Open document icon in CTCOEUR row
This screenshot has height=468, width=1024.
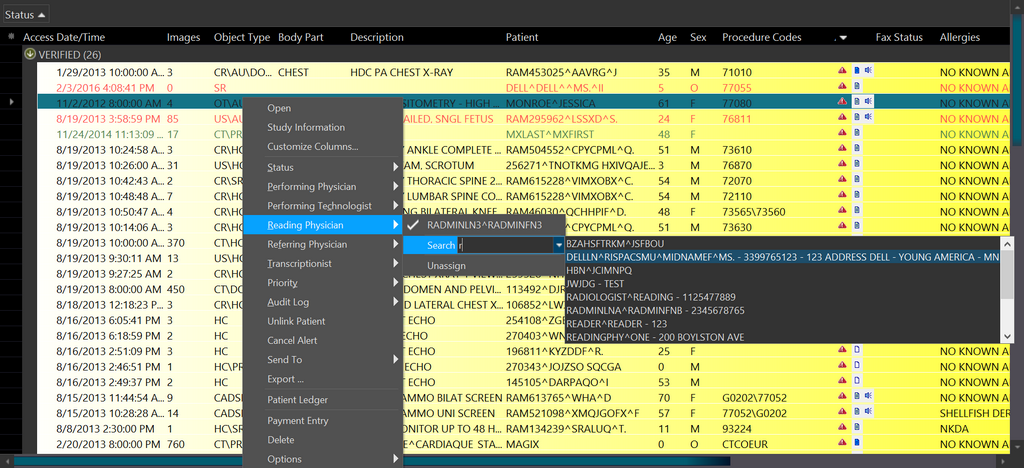pos(856,444)
